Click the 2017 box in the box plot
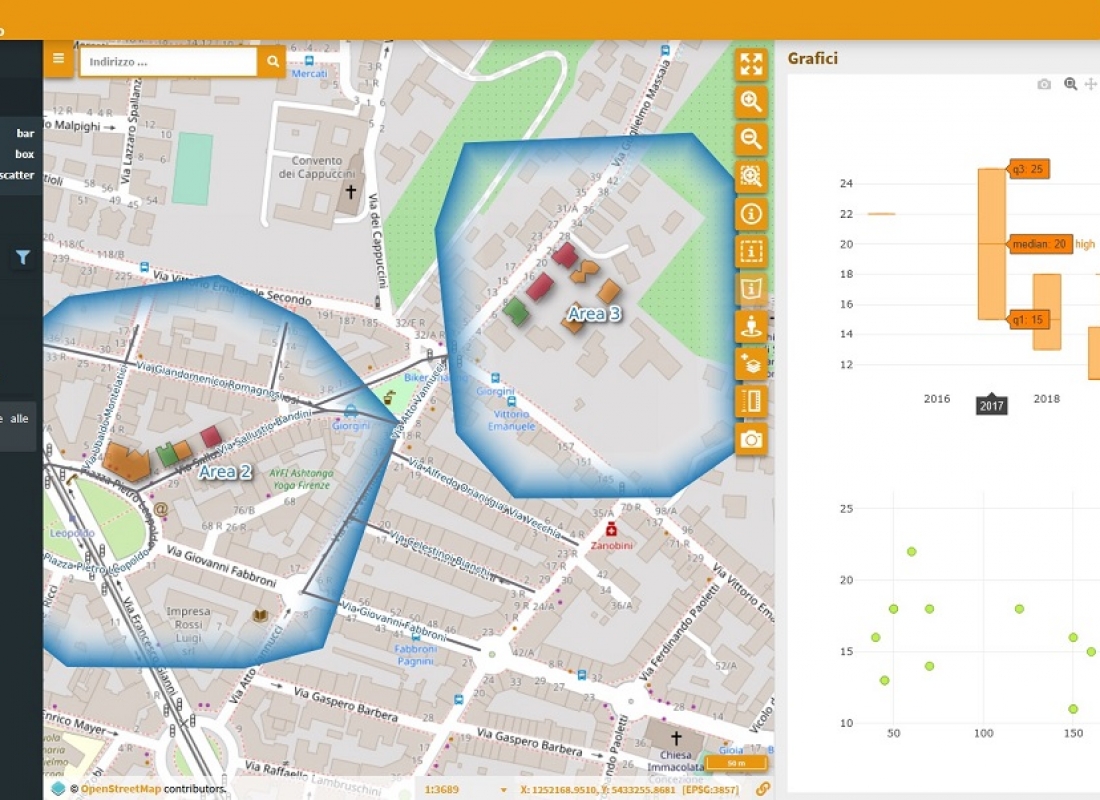 (992, 244)
